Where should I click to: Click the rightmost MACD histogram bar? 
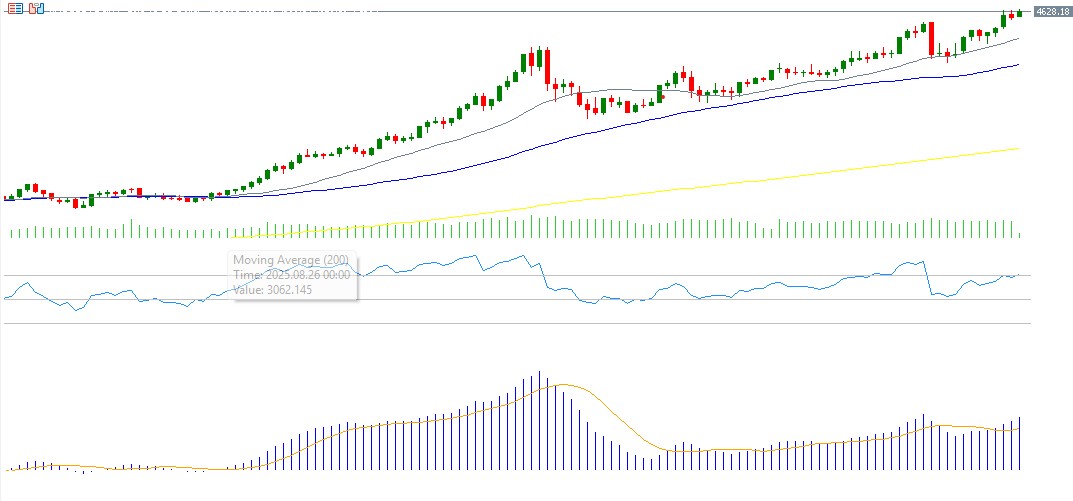click(x=1020, y=444)
